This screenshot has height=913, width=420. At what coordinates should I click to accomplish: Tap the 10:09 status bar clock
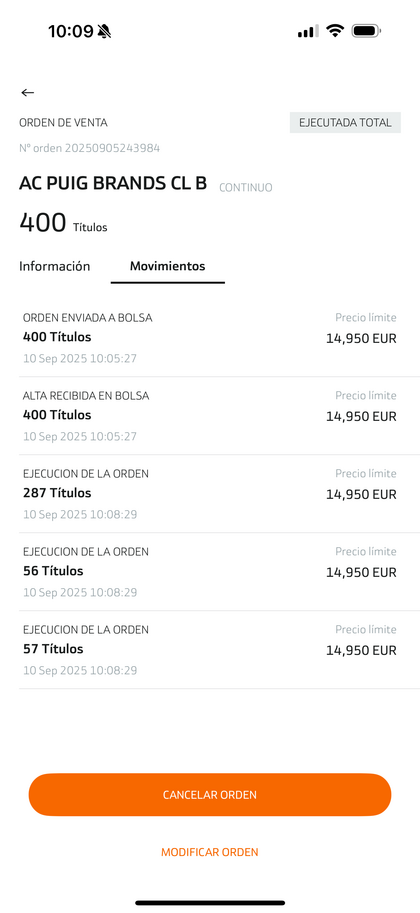70,31
